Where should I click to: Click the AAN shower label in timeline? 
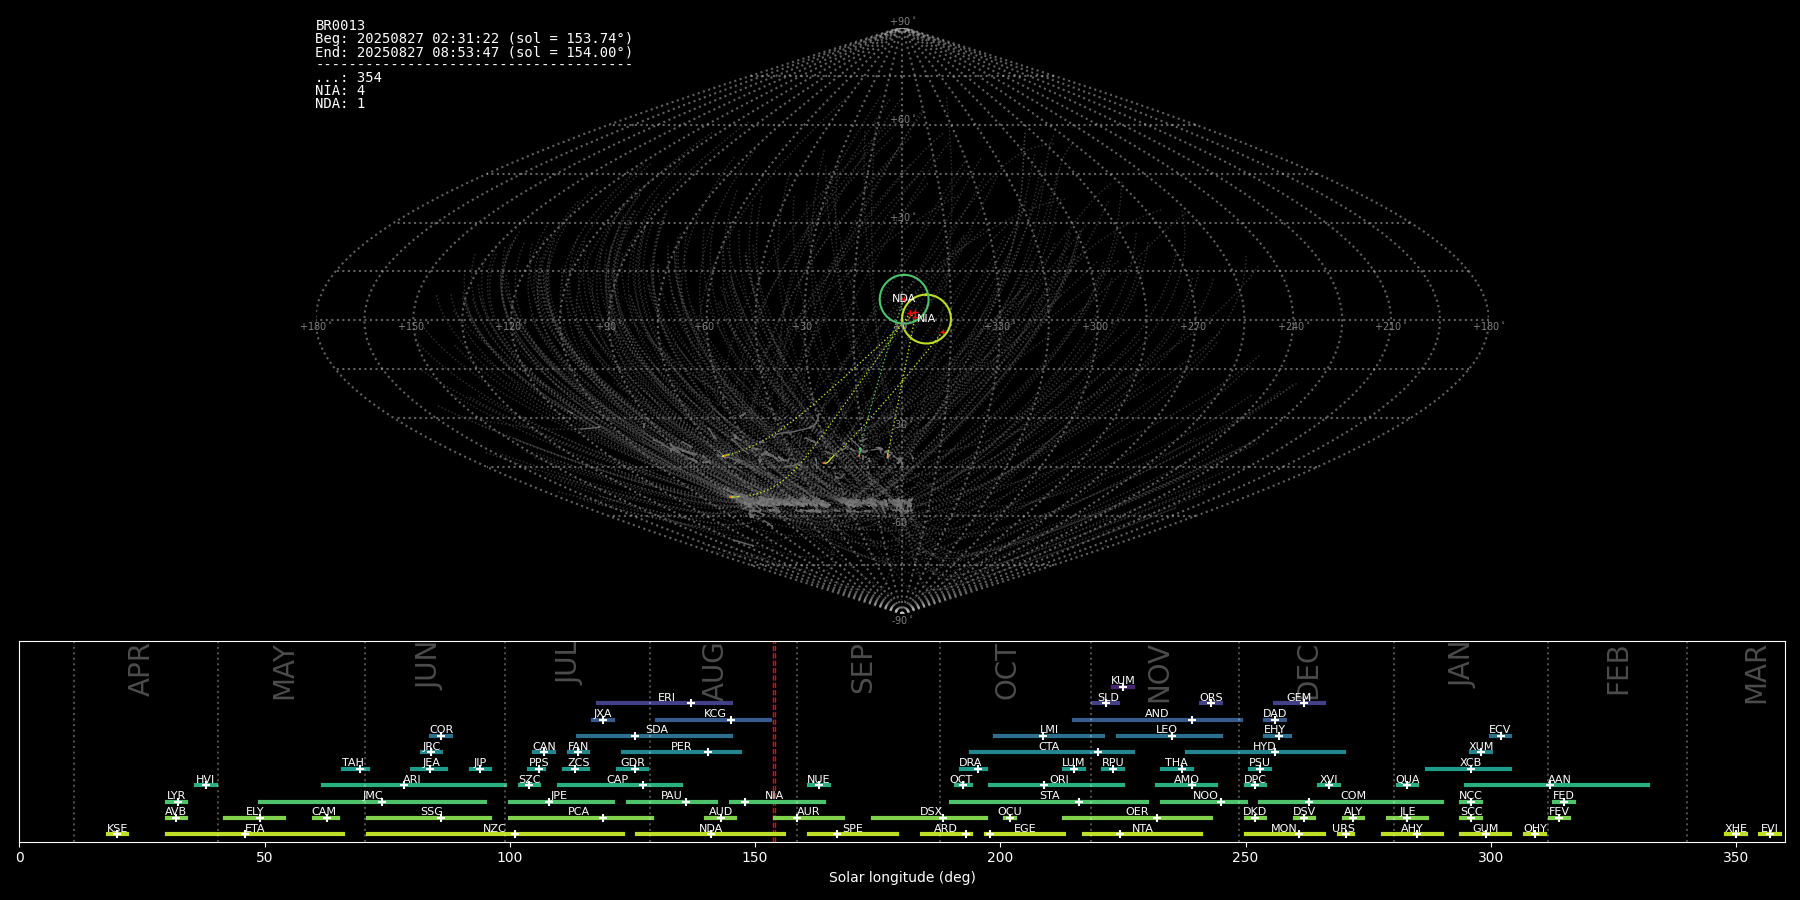[x=1559, y=780]
